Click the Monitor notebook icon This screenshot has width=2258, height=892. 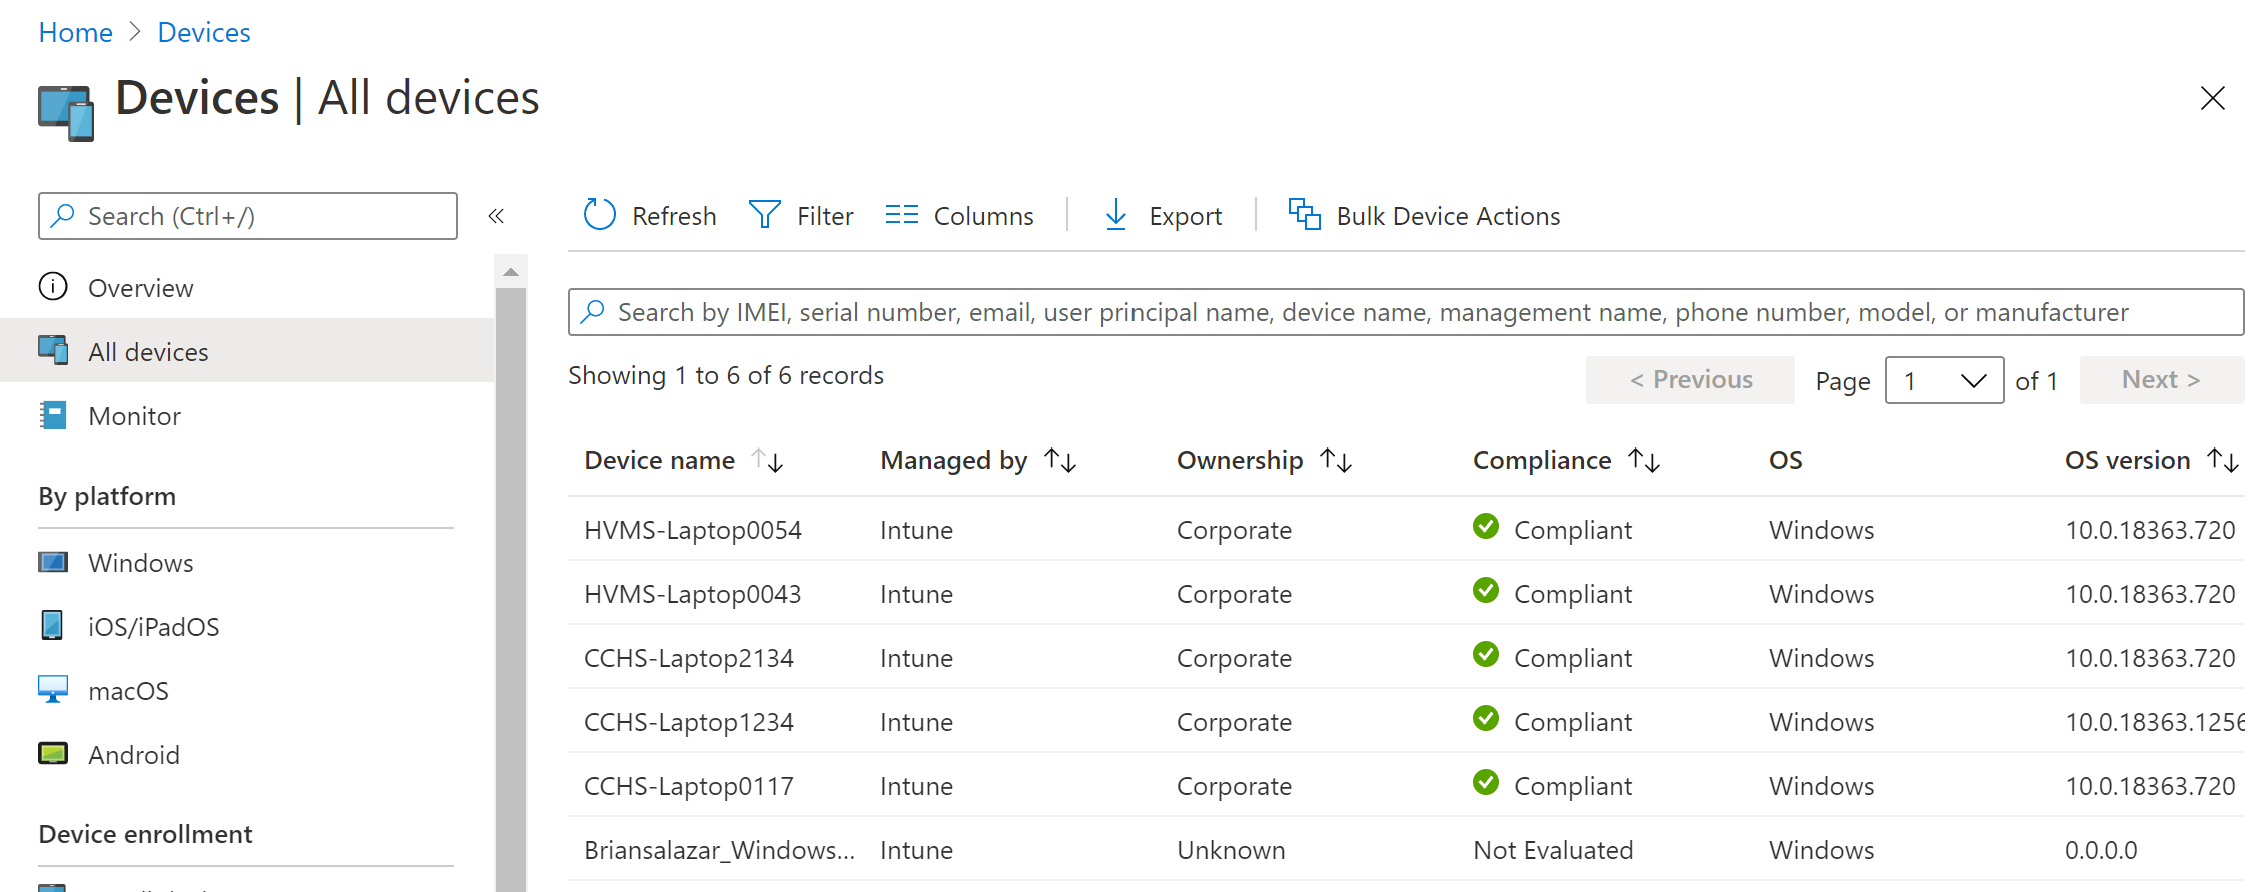coord(53,415)
